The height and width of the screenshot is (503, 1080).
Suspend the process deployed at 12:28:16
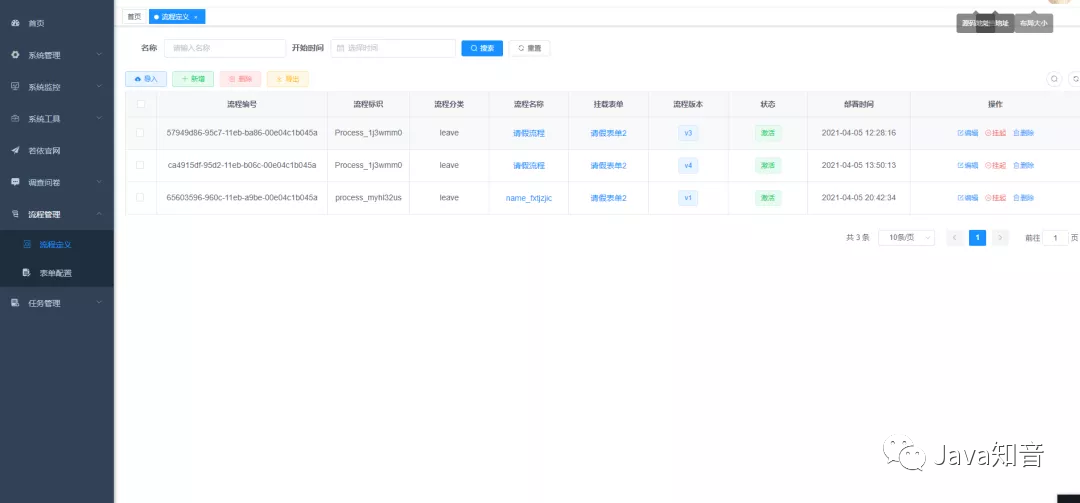click(995, 133)
